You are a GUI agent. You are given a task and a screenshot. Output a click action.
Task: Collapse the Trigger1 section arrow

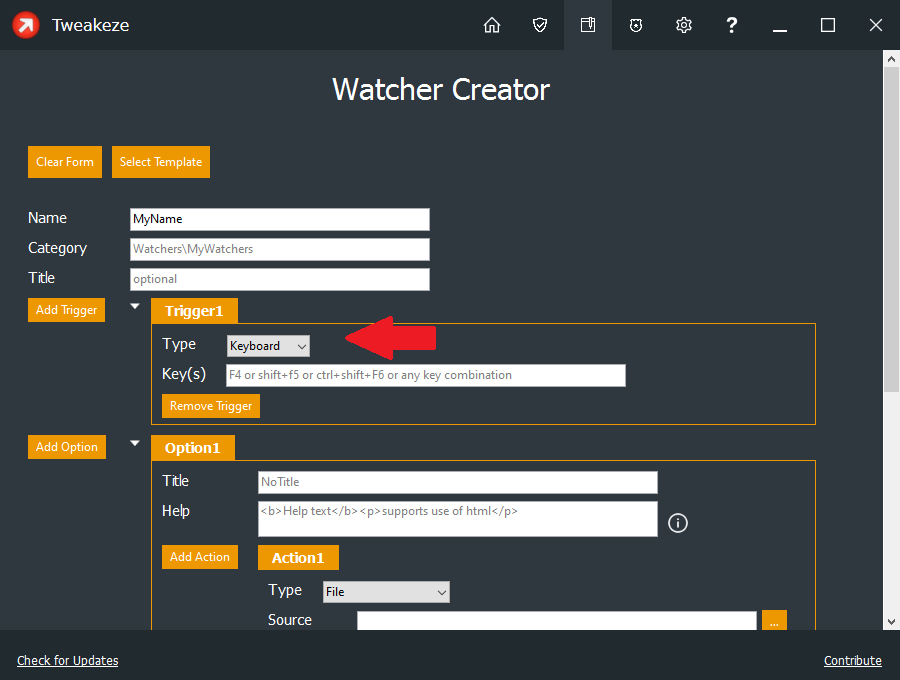click(135, 306)
